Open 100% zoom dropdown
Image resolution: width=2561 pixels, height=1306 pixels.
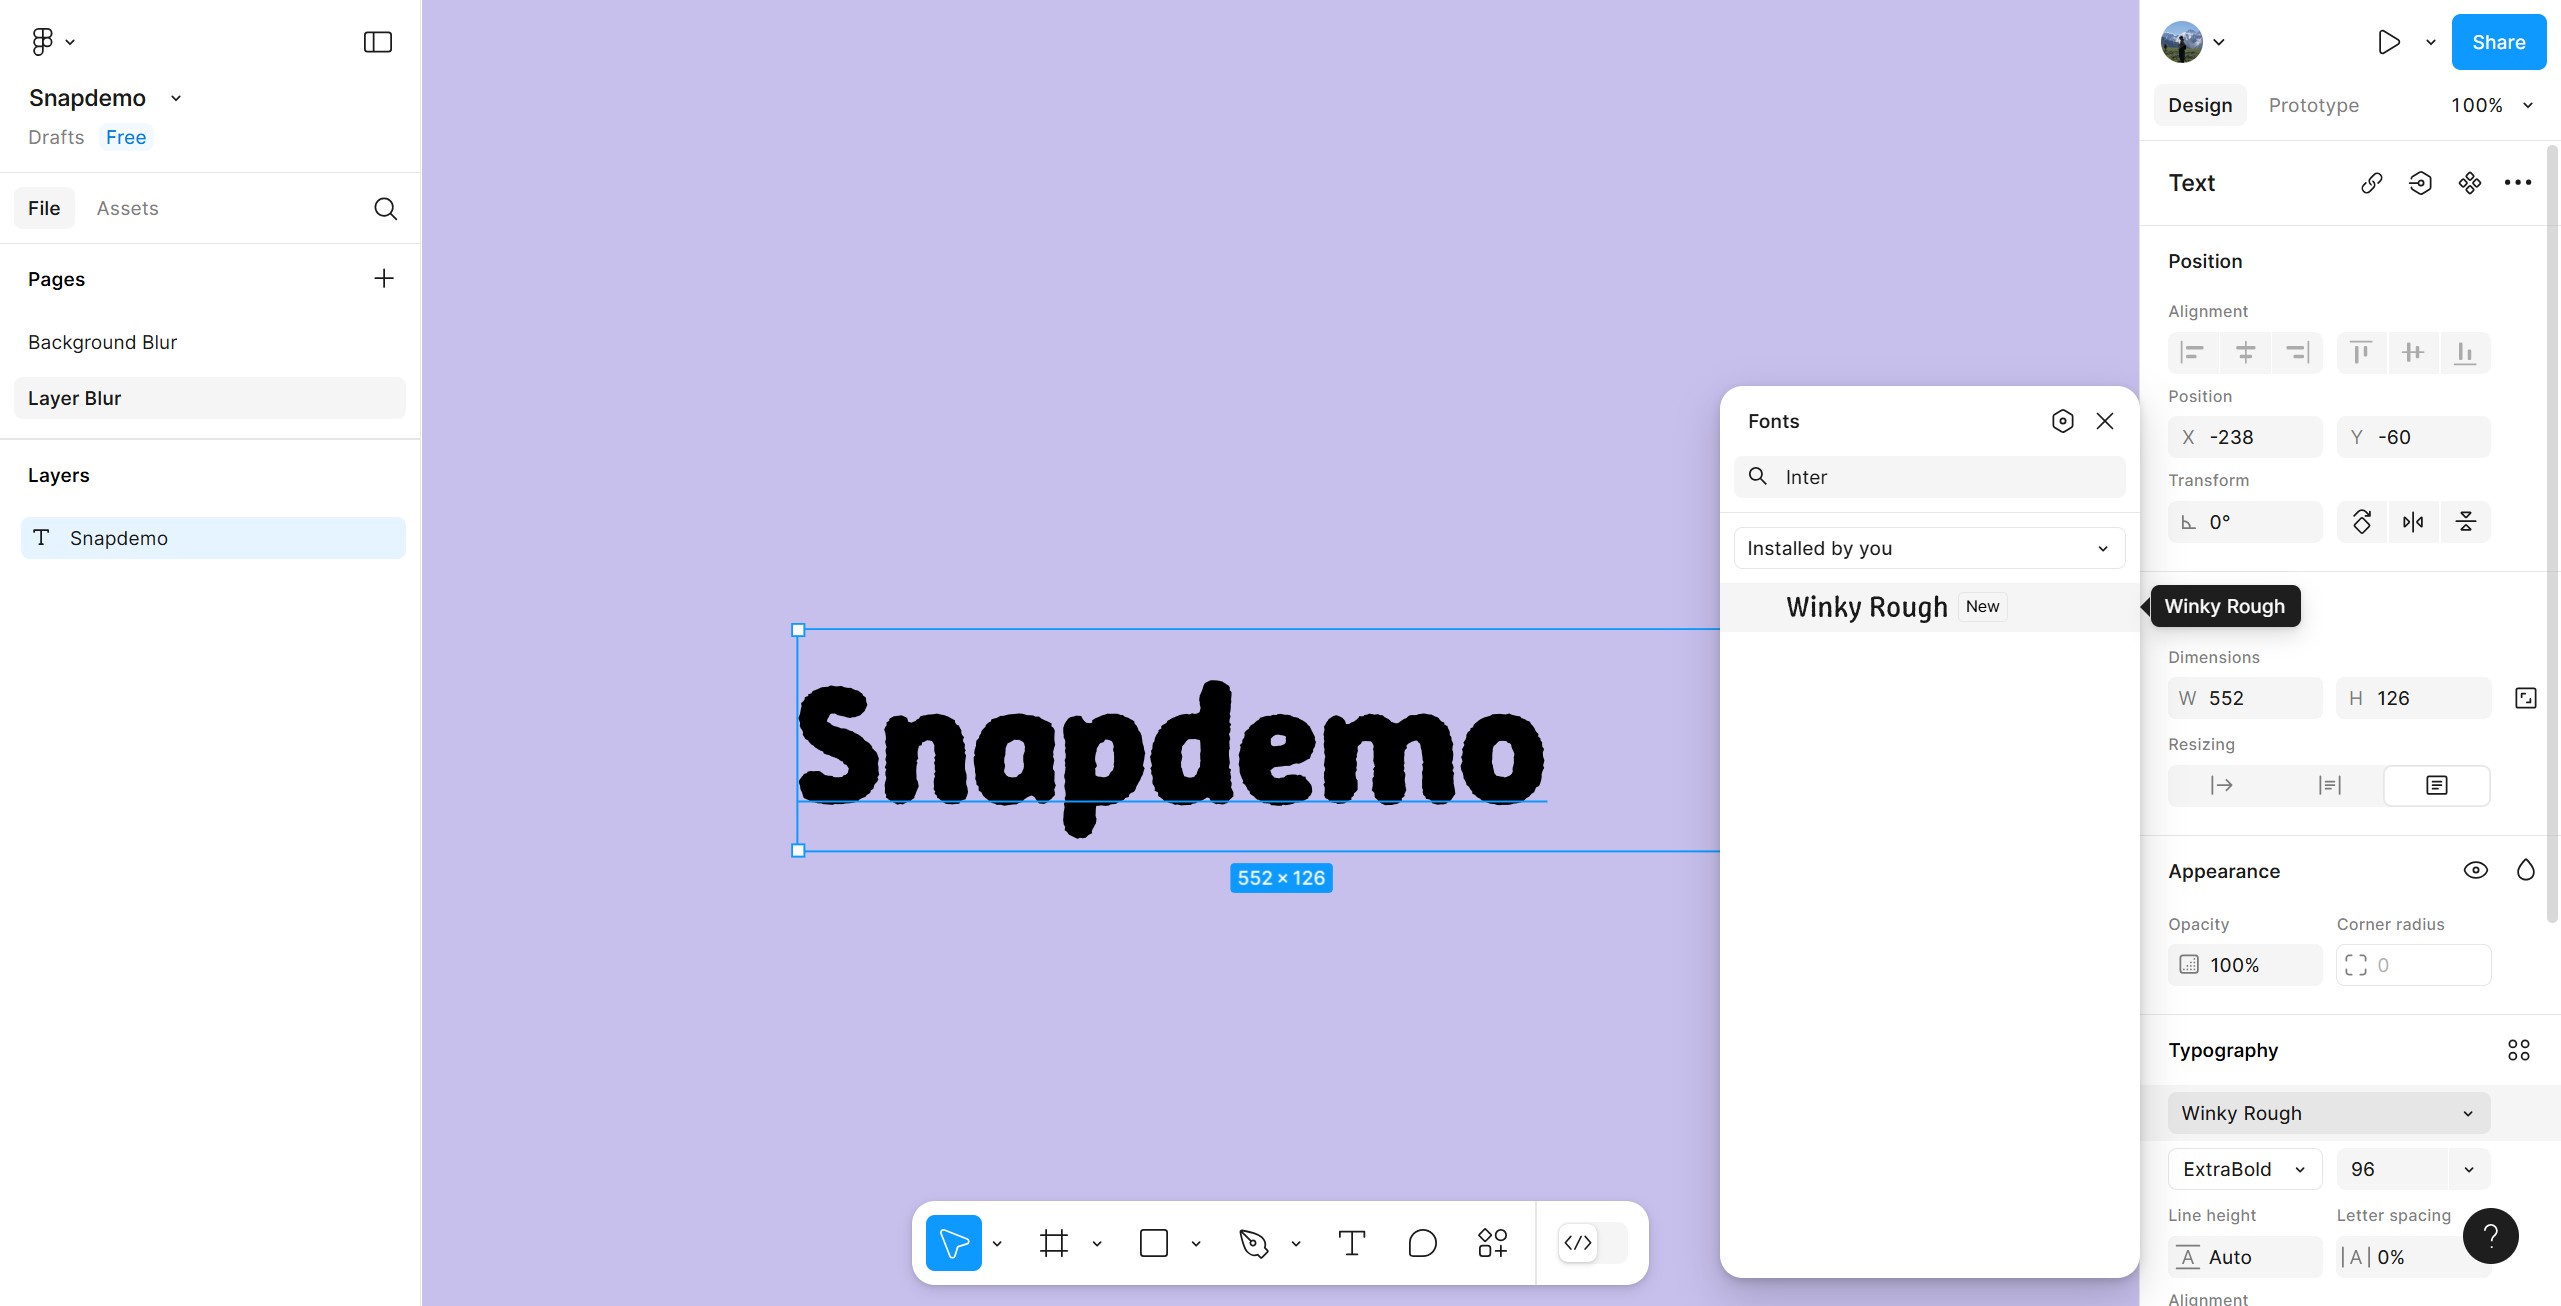[2491, 105]
